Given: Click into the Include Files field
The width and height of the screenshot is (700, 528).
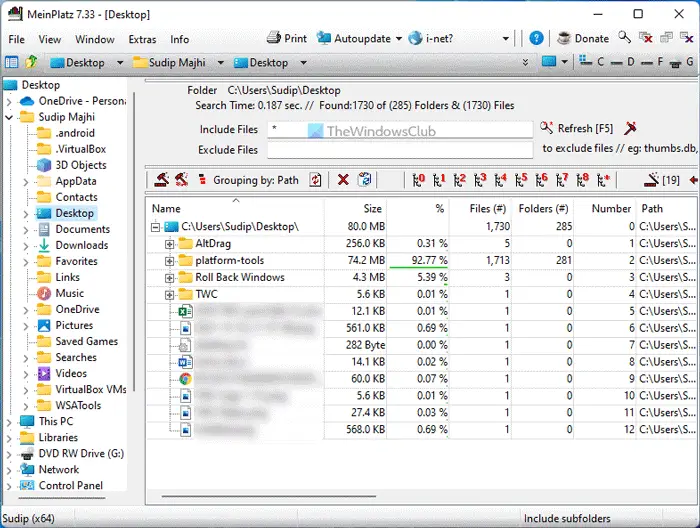Looking at the screenshot, I should 400,129.
